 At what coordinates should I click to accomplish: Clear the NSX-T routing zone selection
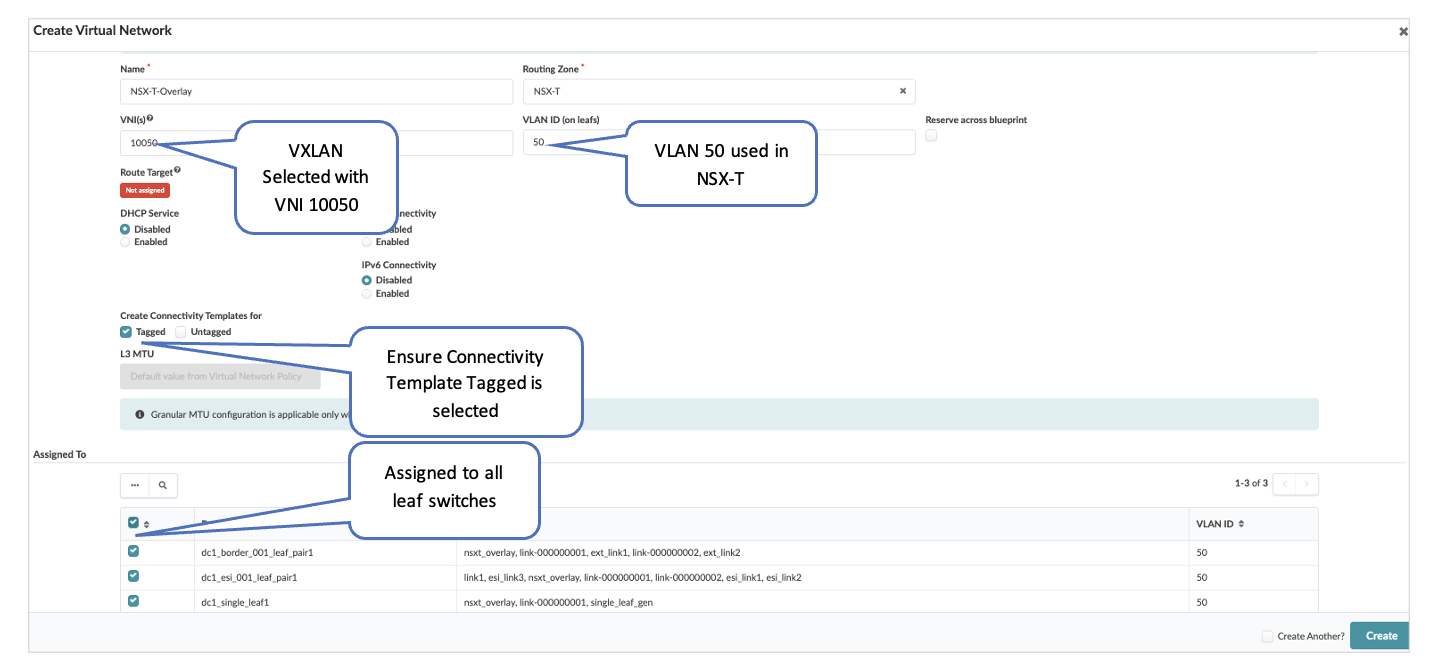pyautogui.click(x=902, y=91)
